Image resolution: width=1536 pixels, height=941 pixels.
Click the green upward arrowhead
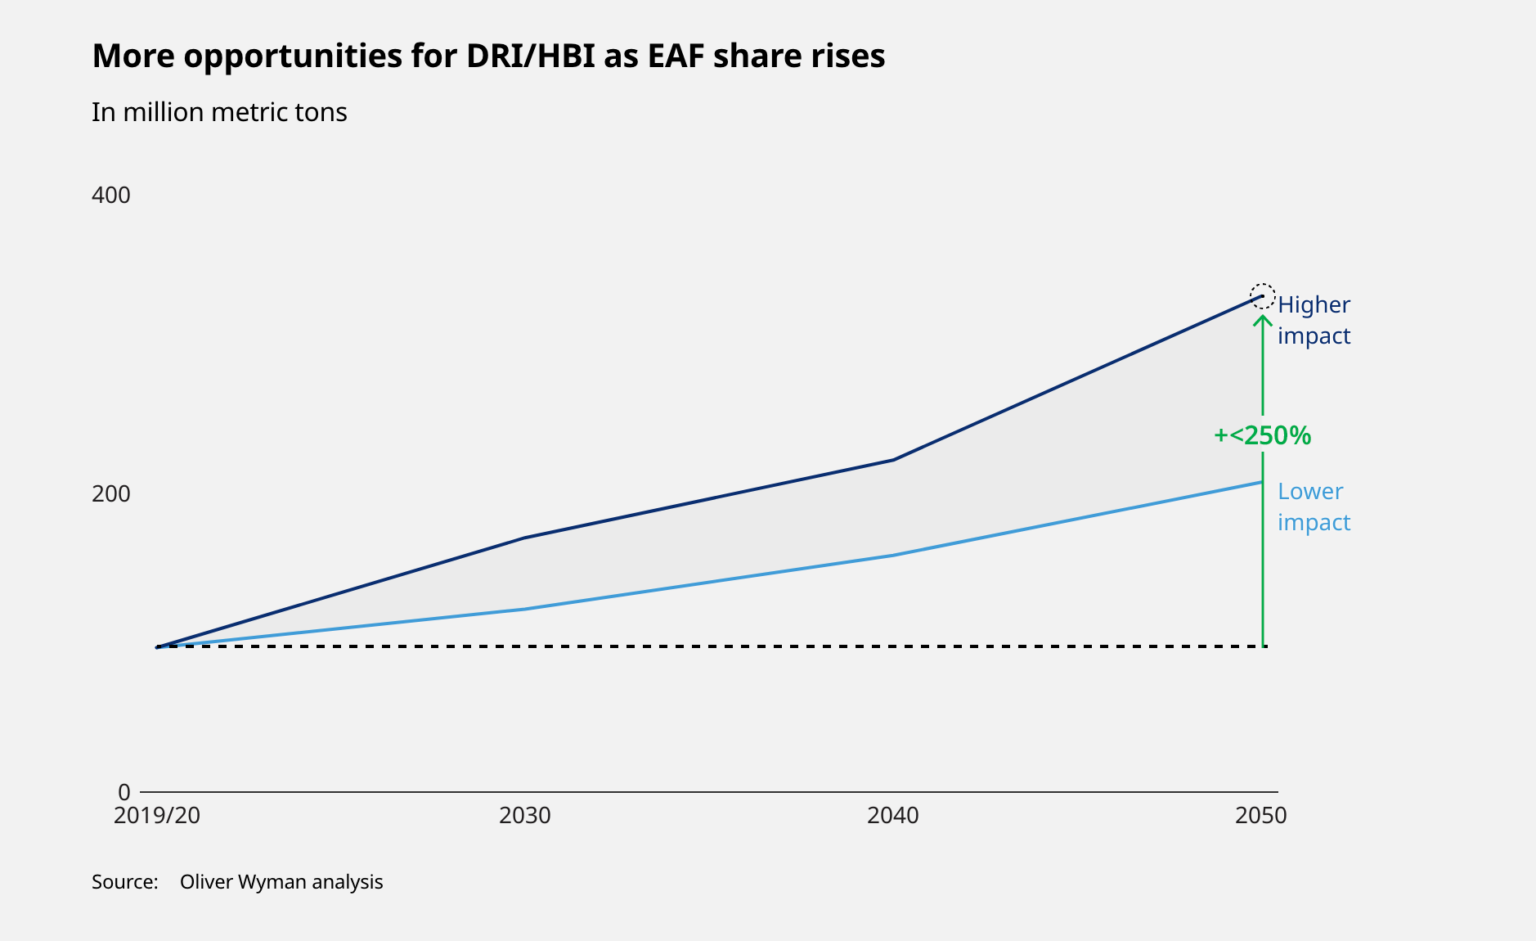click(1263, 322)
